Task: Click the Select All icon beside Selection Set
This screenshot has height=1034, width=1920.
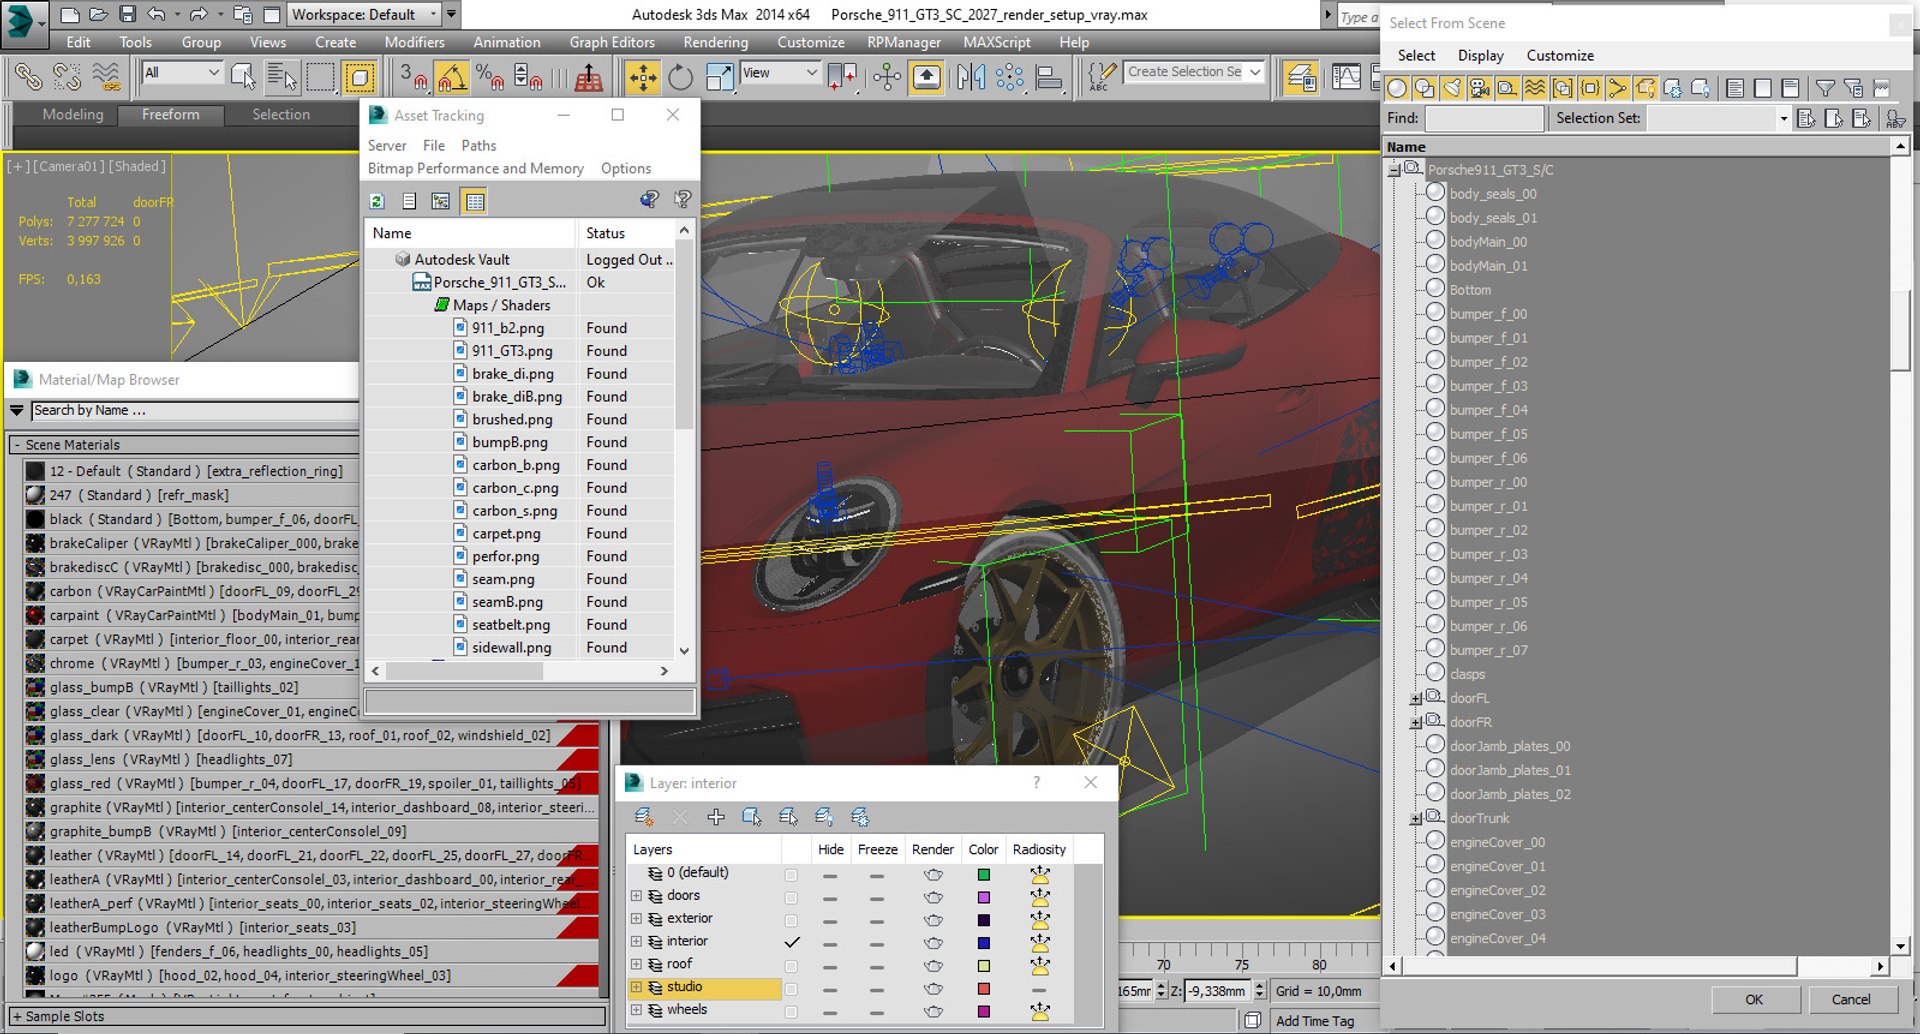Action: [1807, 118]
